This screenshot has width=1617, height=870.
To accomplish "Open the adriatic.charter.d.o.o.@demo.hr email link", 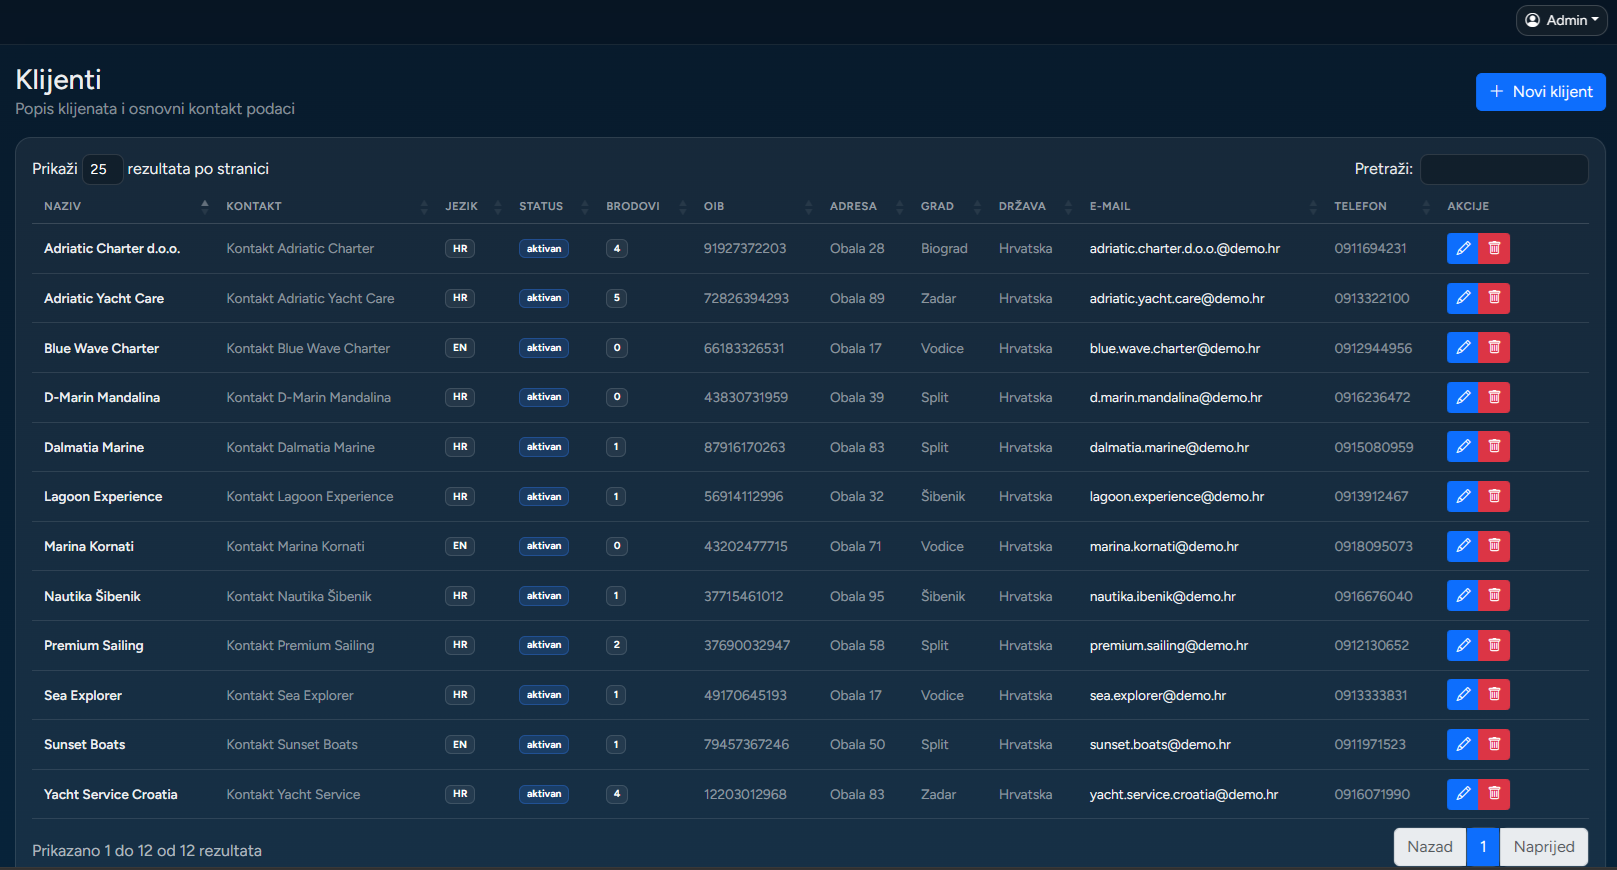I will click(1184, 248).
